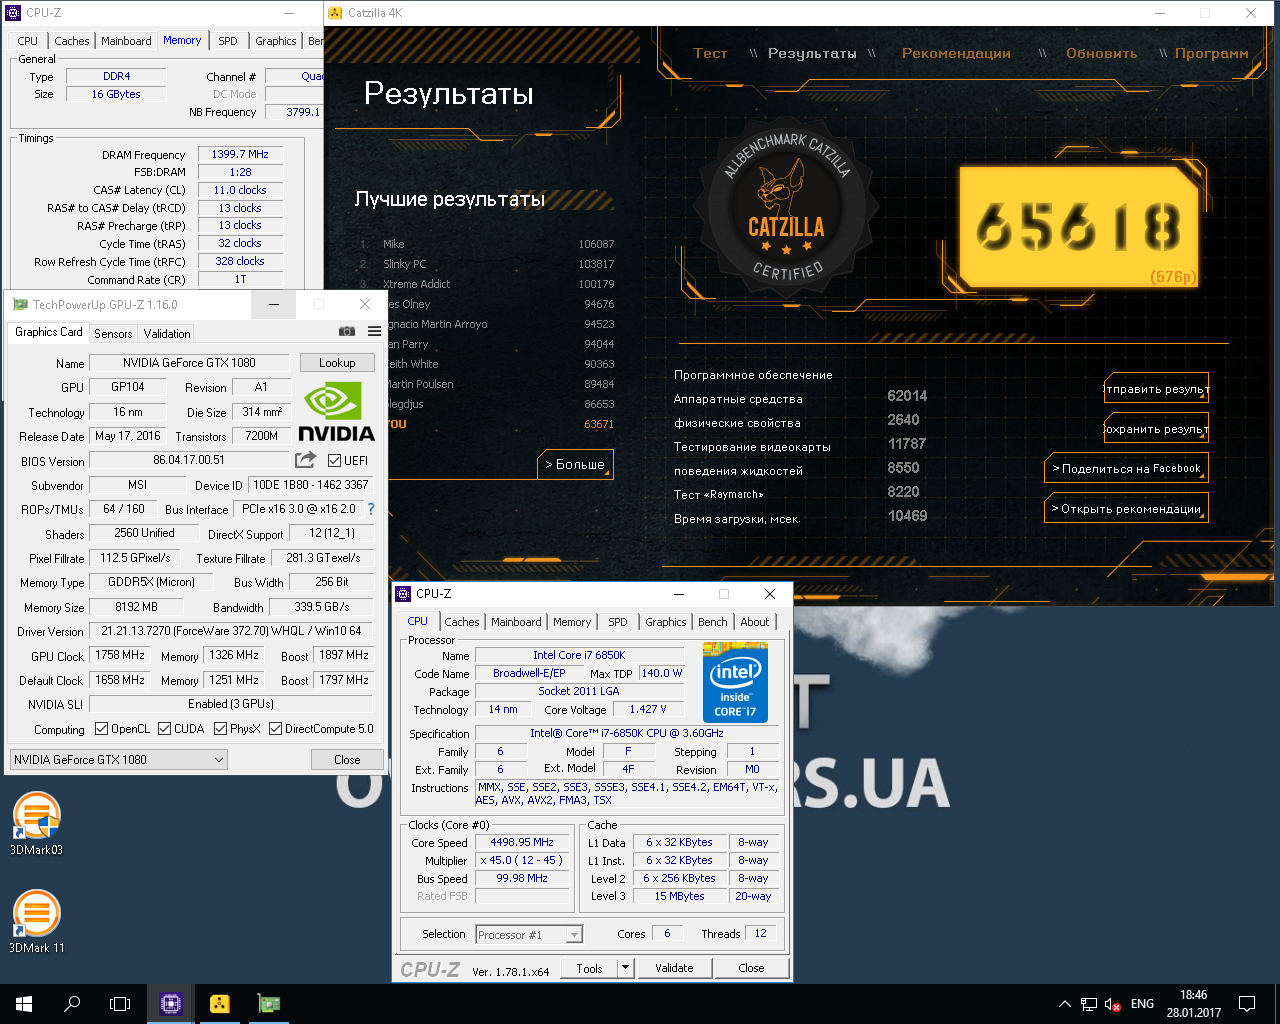1280x1024 pixels.
Task: Click the Catzilla 4K title icon
Action: click(x=335, y=13)
